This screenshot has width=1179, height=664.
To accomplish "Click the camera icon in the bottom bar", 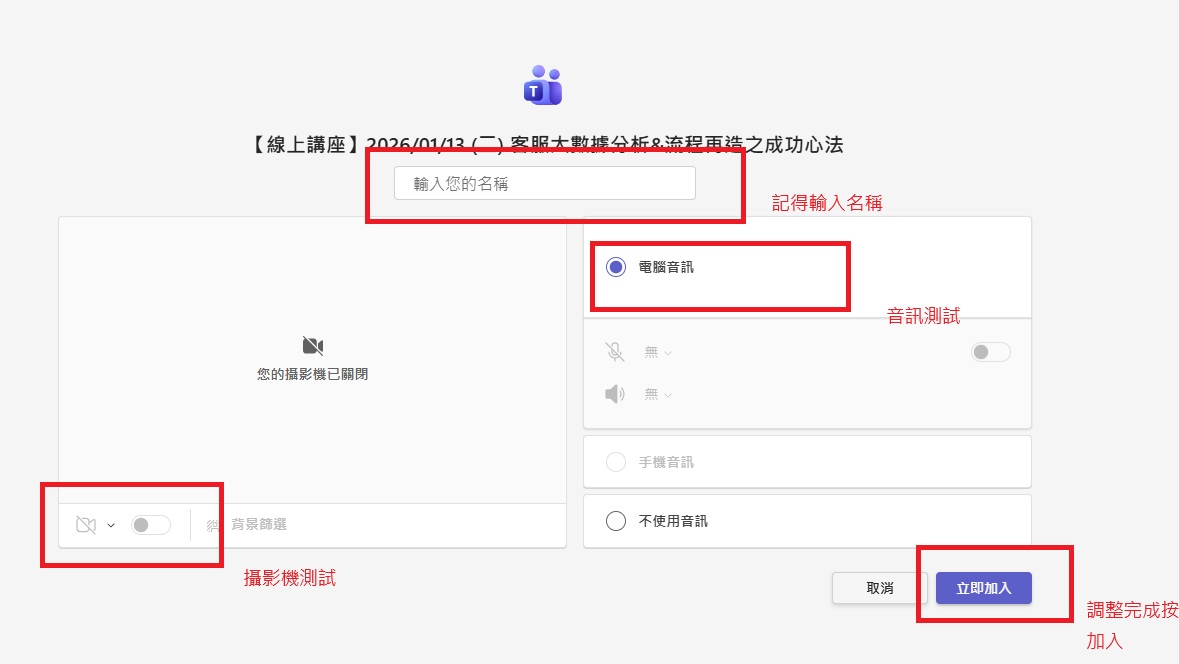I will click(86, 525).
